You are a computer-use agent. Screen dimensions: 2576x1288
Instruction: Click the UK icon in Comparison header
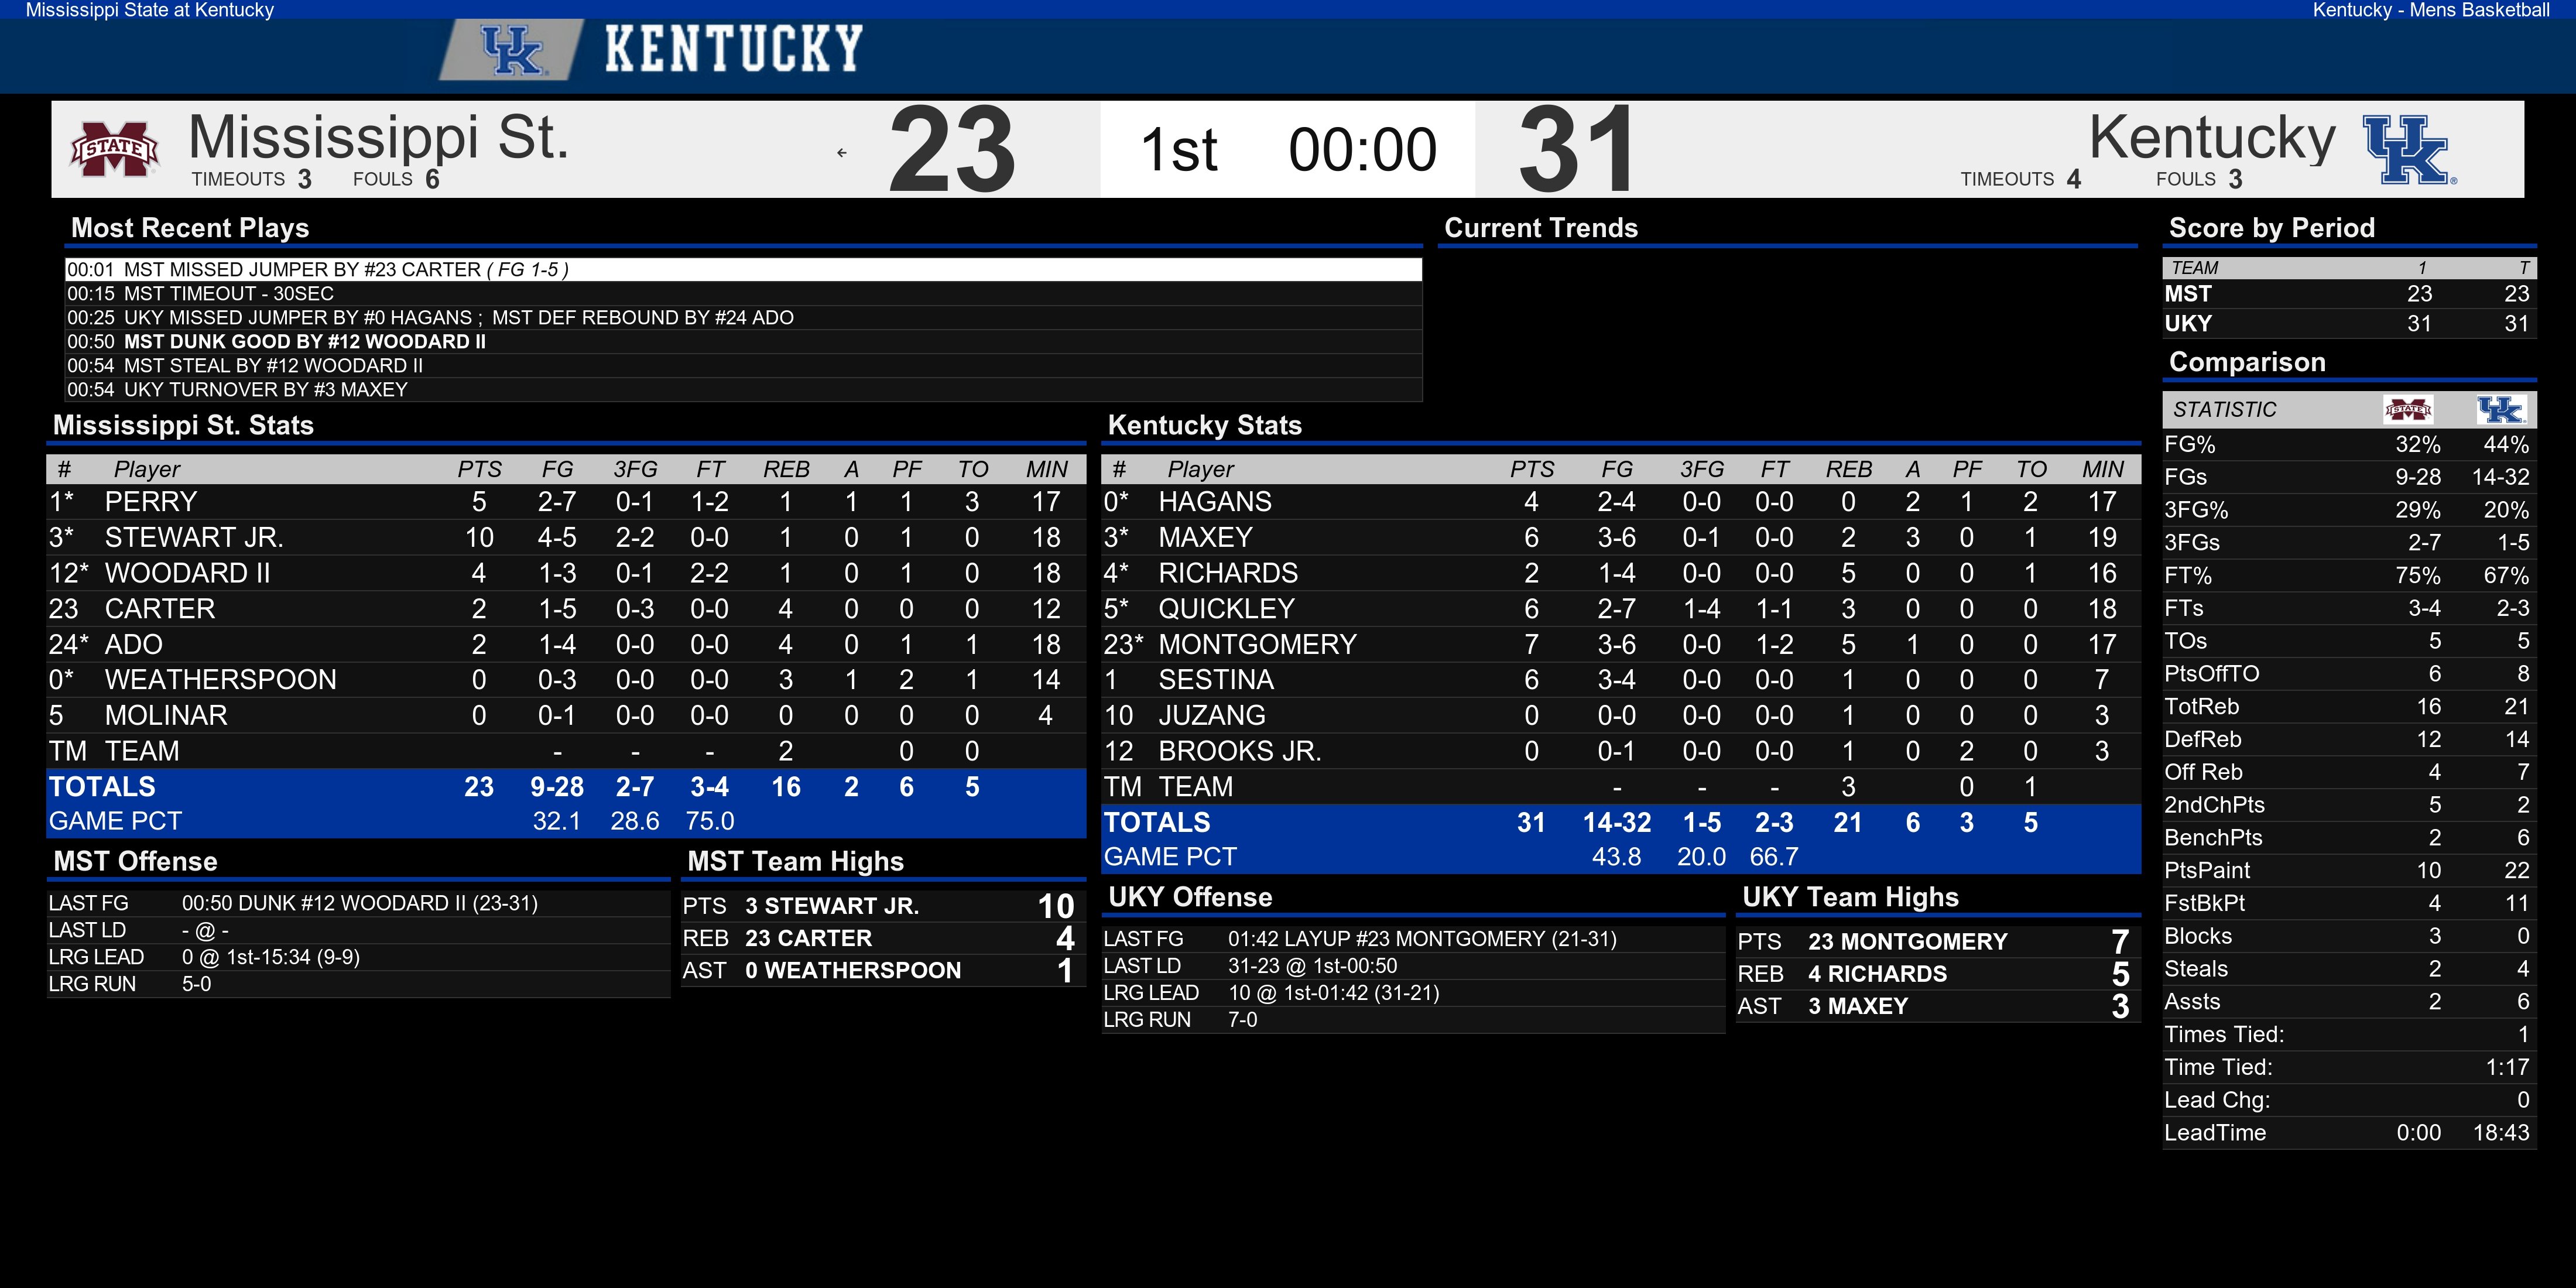click(2500, 410)
